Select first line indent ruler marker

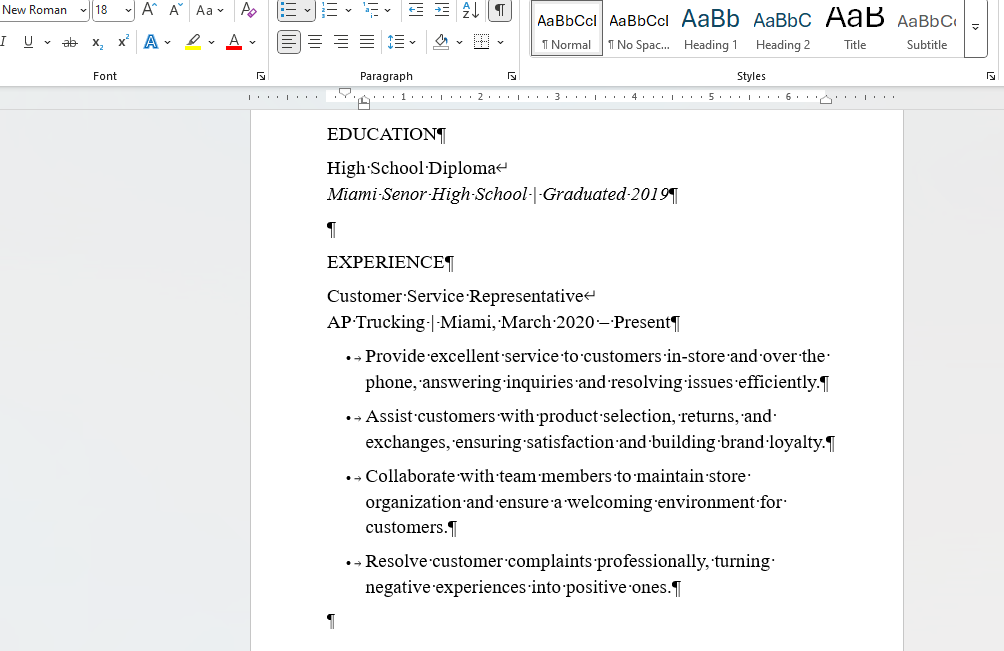[x=344, y=92]
